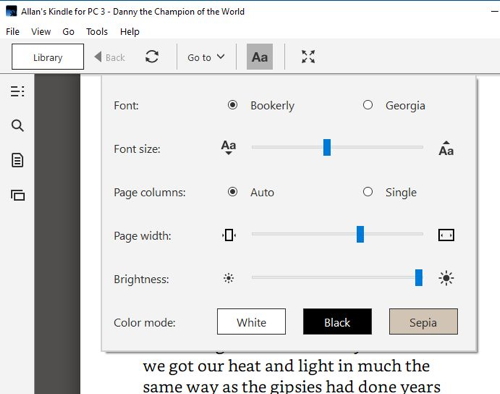This screenshot has width=500, height=394.
Task: Click the Kindle app icon in title bar
Action: pos(11,11)
